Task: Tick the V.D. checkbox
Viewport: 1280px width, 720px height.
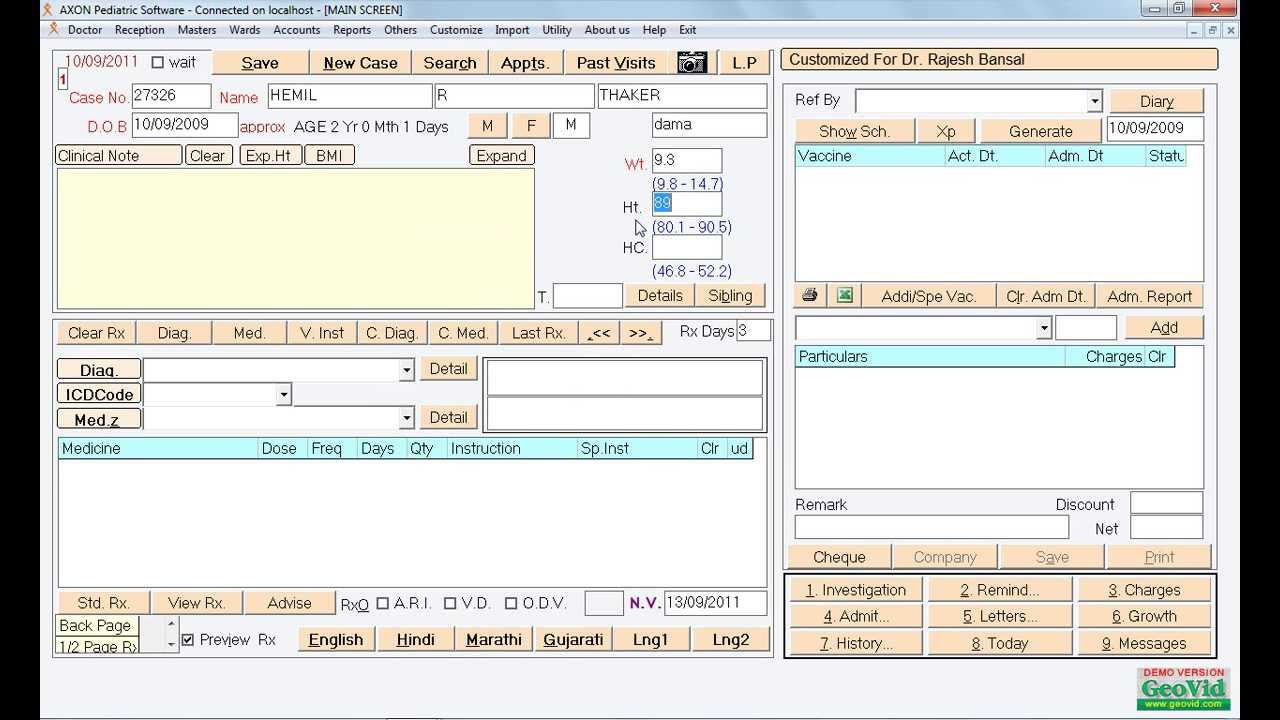Action: point(450,603)
